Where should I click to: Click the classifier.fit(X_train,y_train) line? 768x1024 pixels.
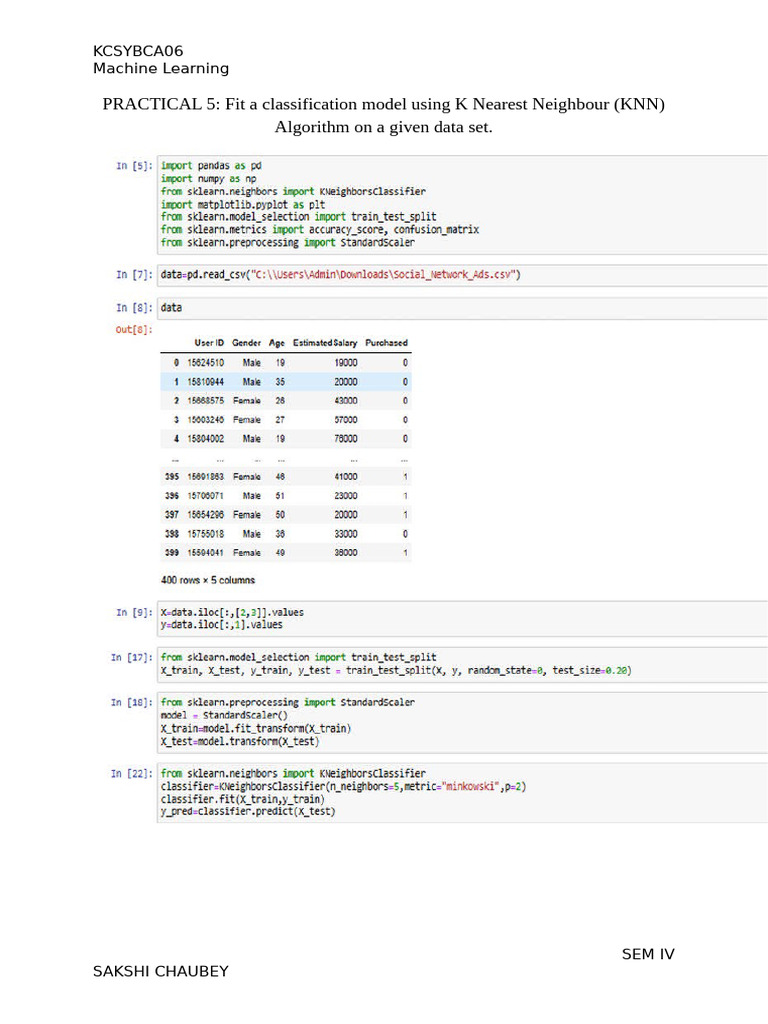(x=242, y=799)
